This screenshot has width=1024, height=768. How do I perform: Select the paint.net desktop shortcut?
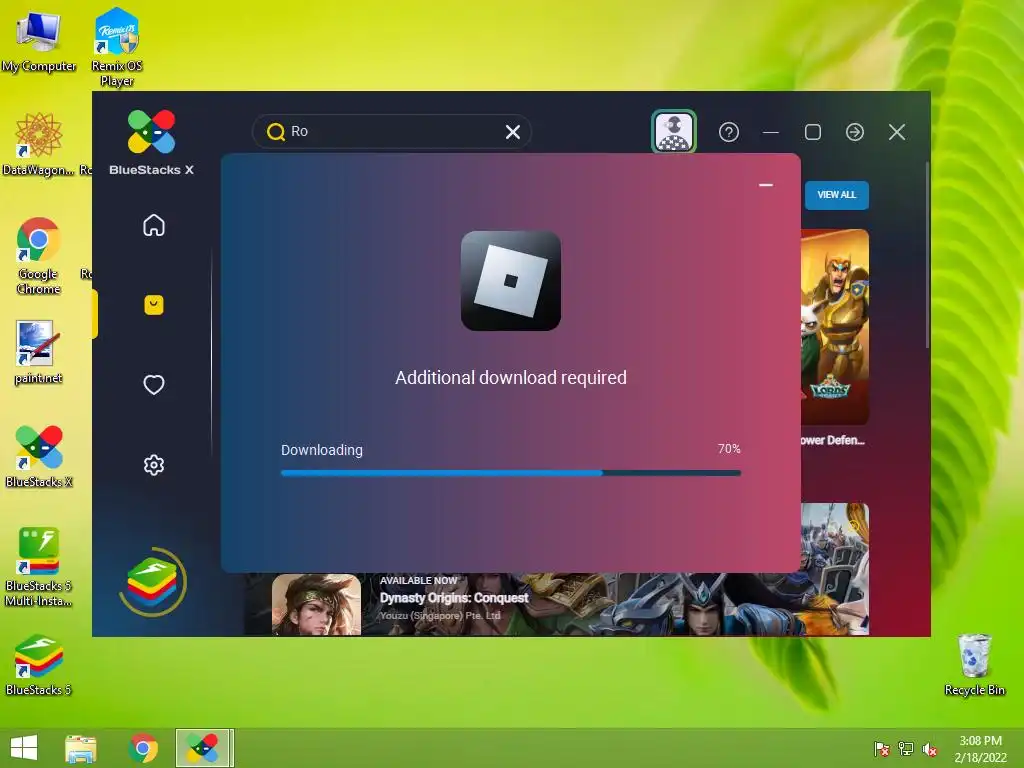tap(39, 353)
